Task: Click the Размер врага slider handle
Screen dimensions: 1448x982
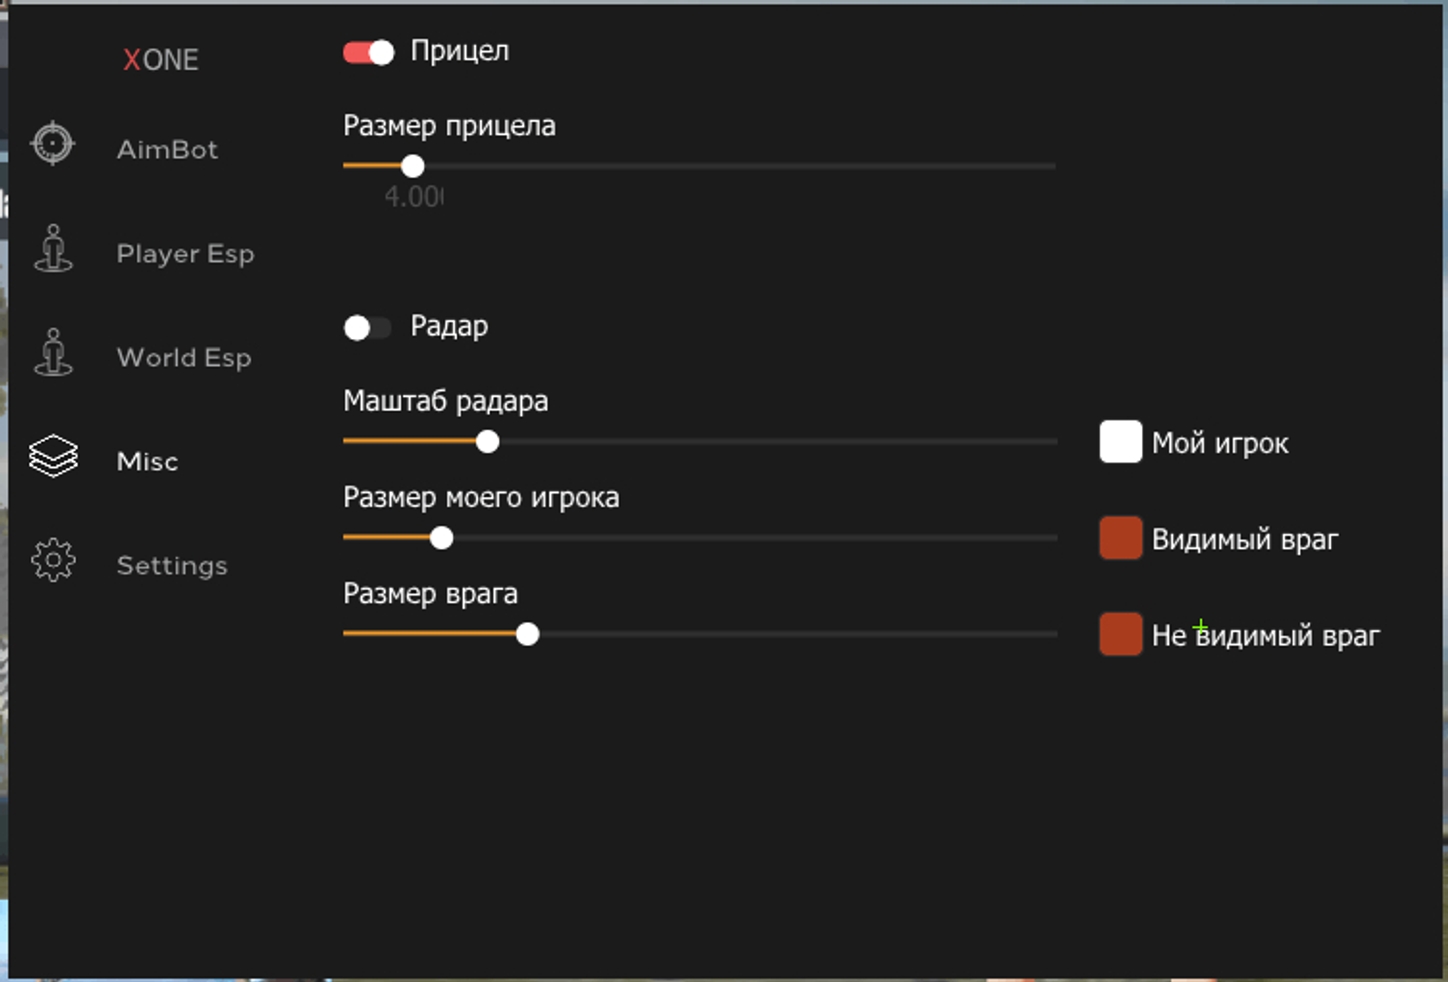Action: 527,634
